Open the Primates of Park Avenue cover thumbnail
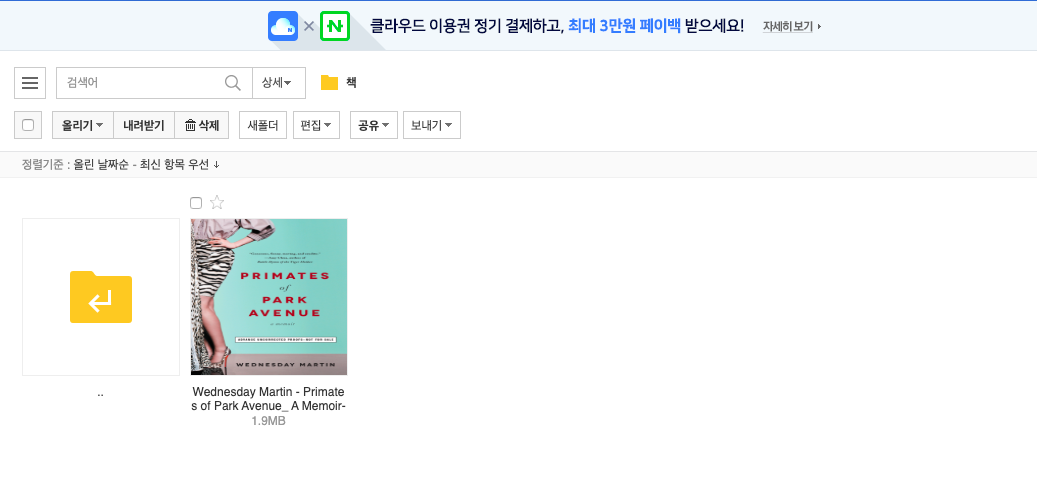Viewport: 1037px width, 496px height. [x=269, y=297]
